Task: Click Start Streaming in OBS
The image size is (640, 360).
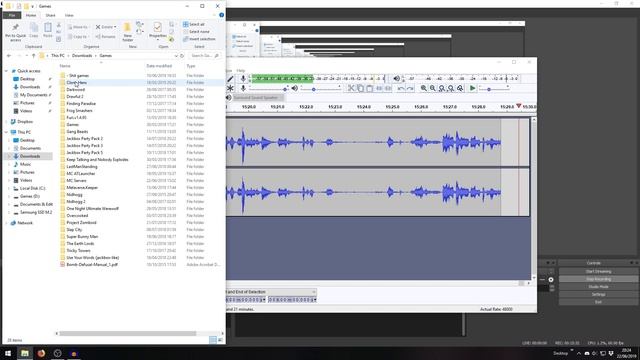Action: click(598, 271)
